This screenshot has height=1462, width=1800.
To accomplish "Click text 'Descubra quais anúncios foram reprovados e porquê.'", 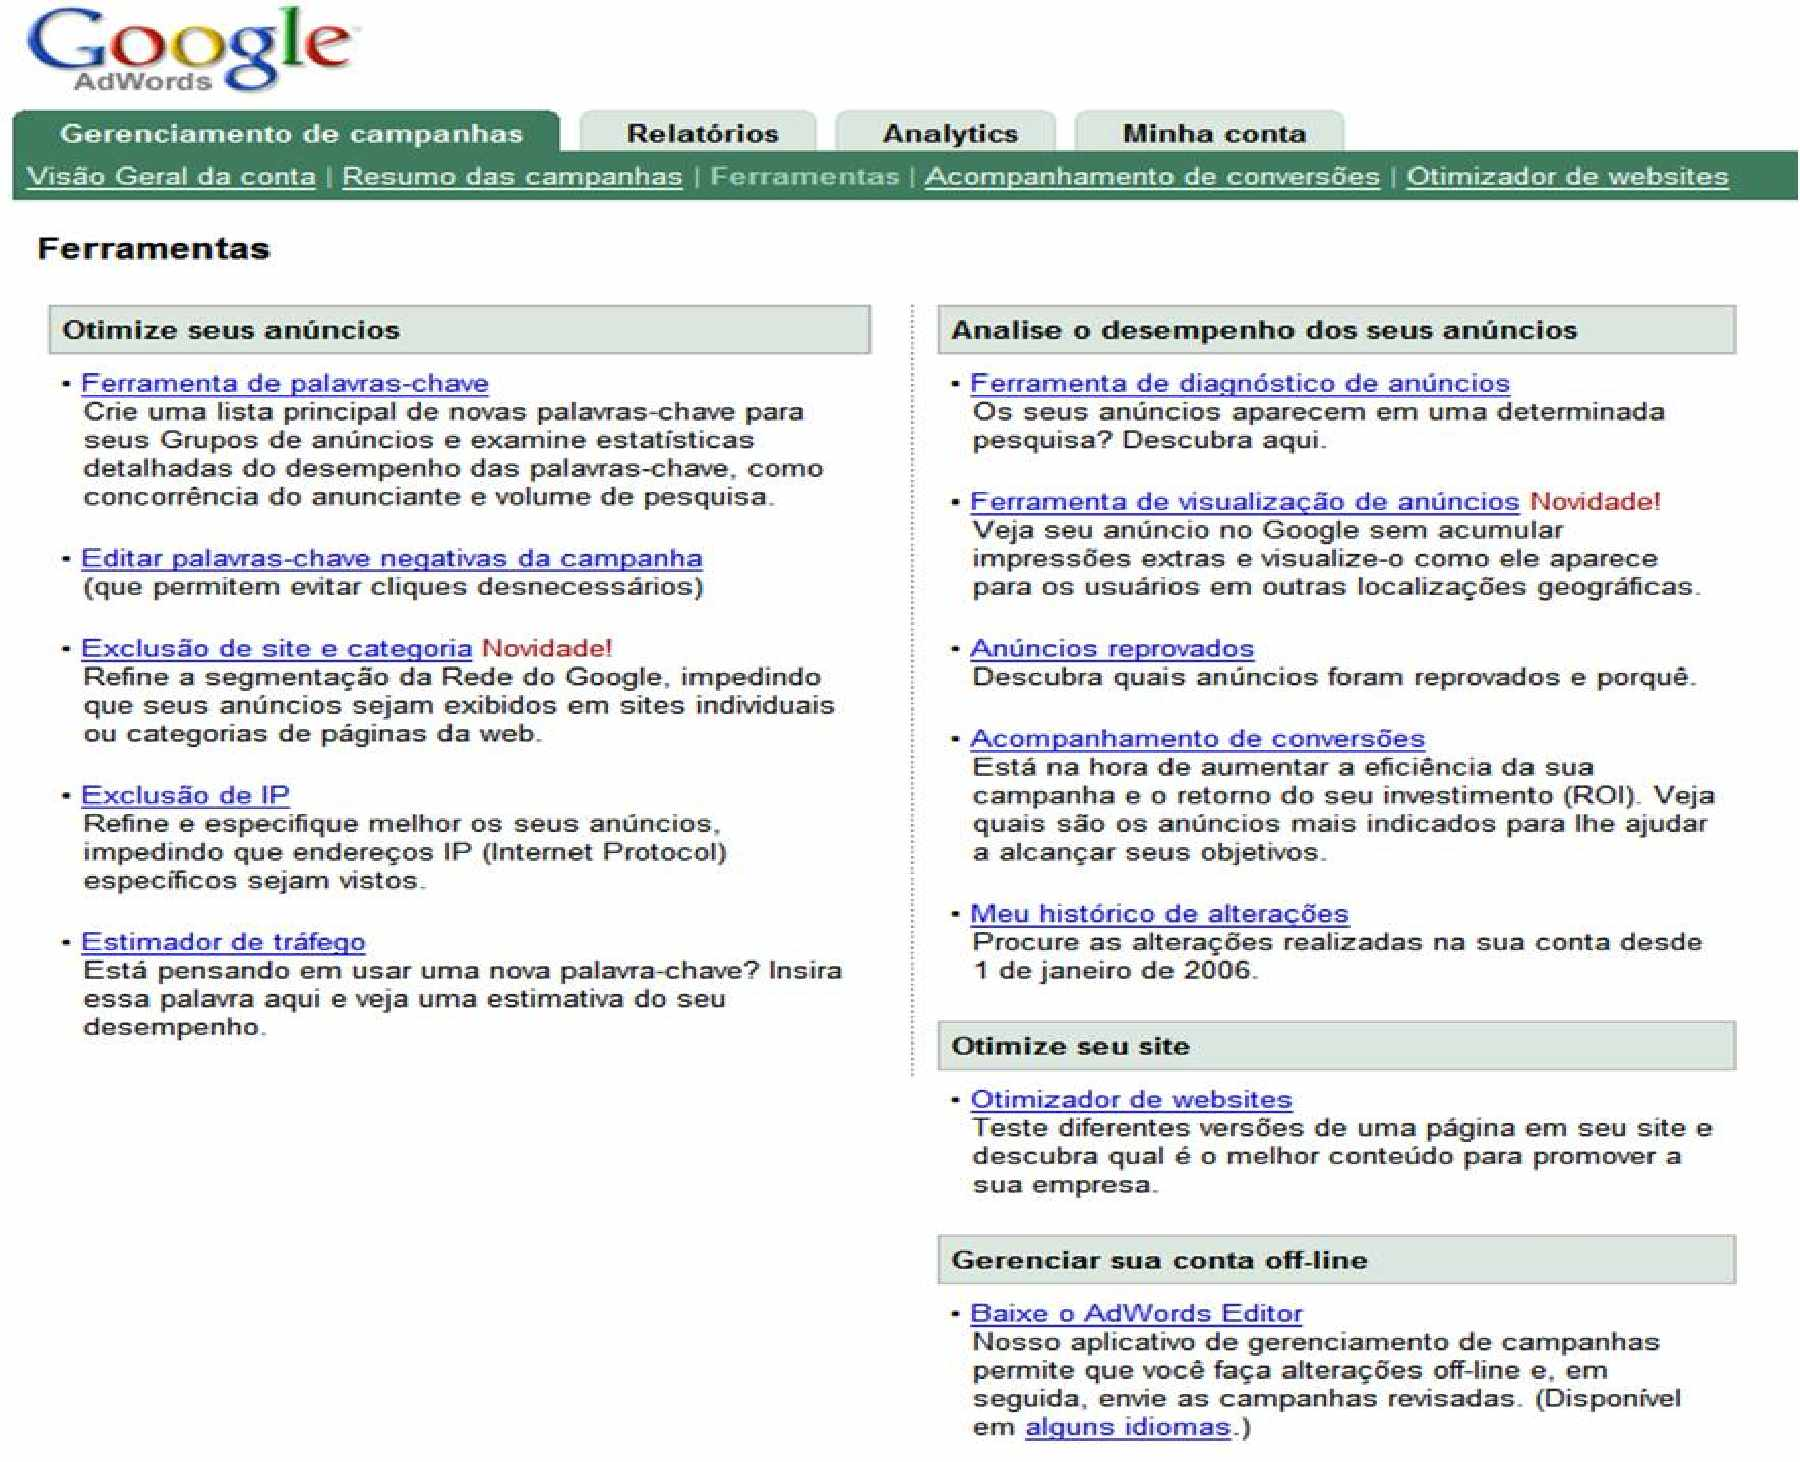I will coord(1334,677).
